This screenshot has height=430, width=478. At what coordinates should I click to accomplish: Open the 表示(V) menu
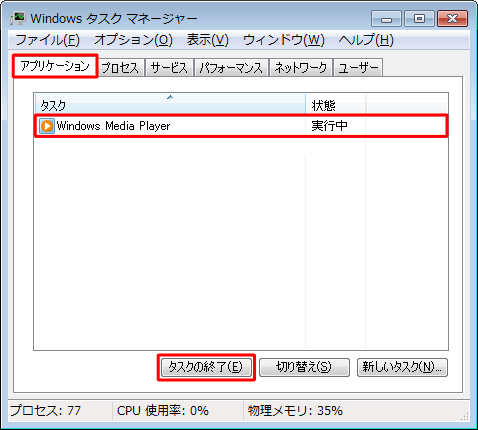pyautogui.click(x=207, y=40)
